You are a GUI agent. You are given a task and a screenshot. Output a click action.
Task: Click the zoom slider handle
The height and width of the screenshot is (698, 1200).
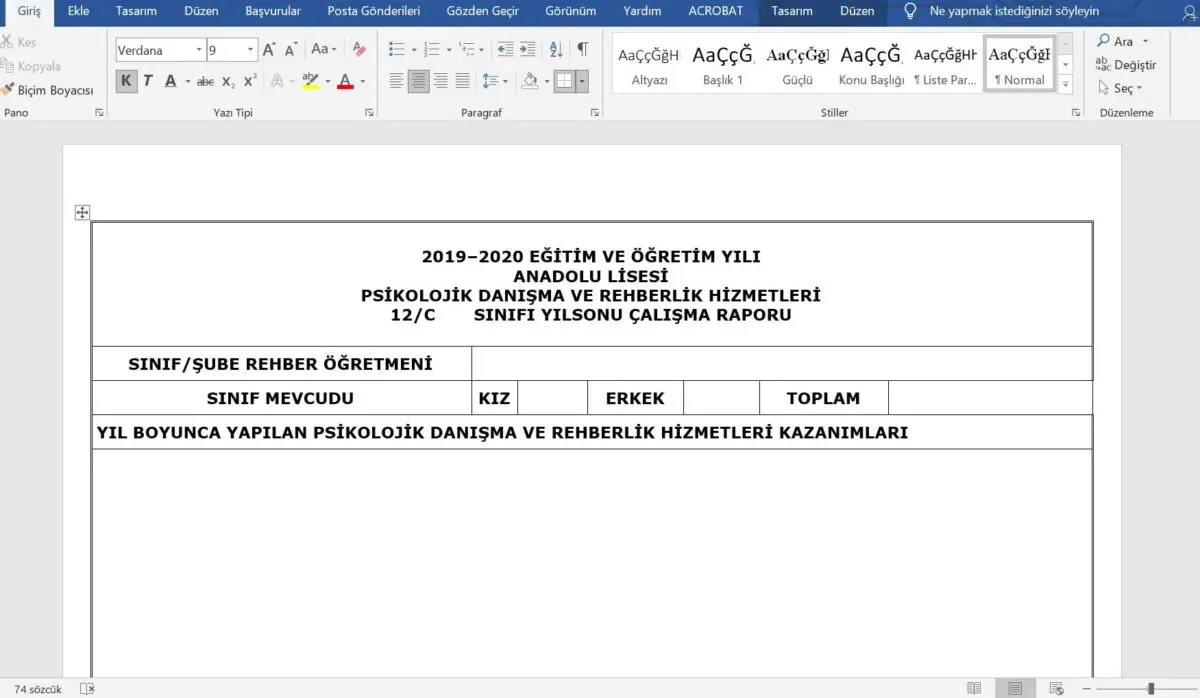(x=1151, y=689)
